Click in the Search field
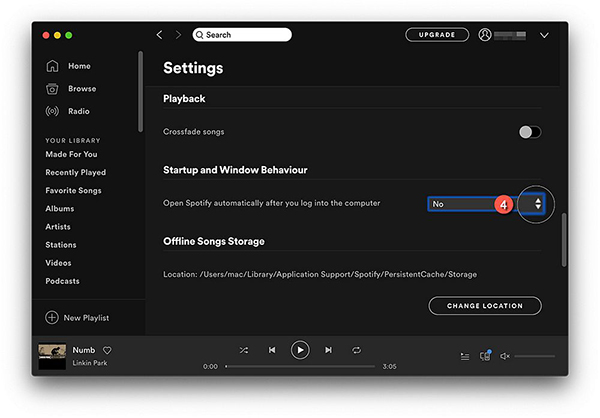 [242, 35]
